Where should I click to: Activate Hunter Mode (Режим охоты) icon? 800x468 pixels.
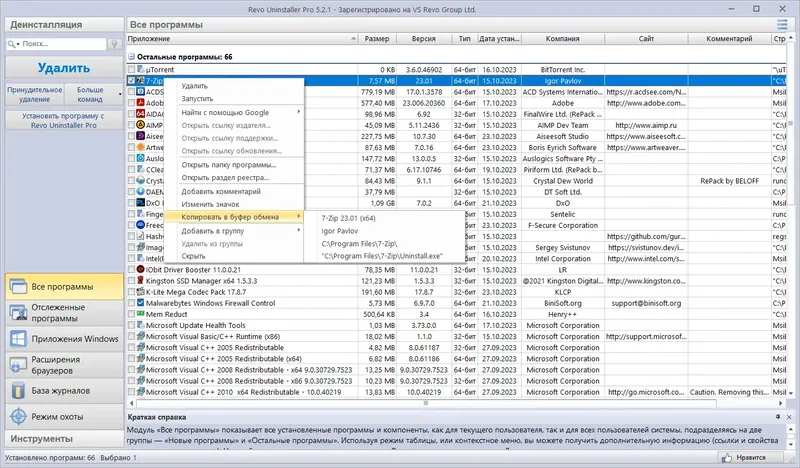[18, 416]
